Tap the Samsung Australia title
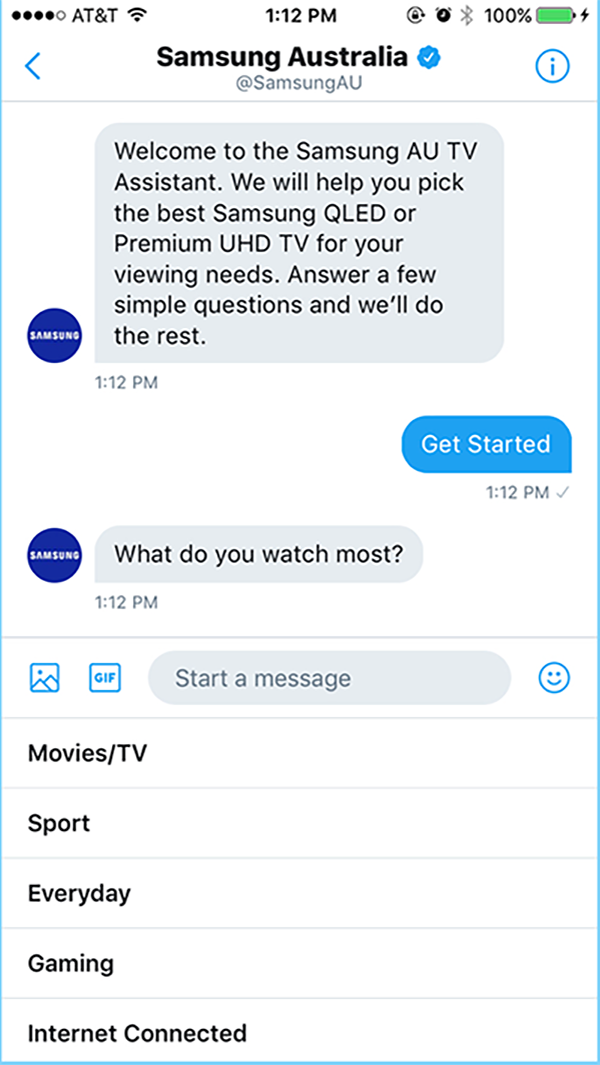The image size is (600, 1065). point(282,58)
